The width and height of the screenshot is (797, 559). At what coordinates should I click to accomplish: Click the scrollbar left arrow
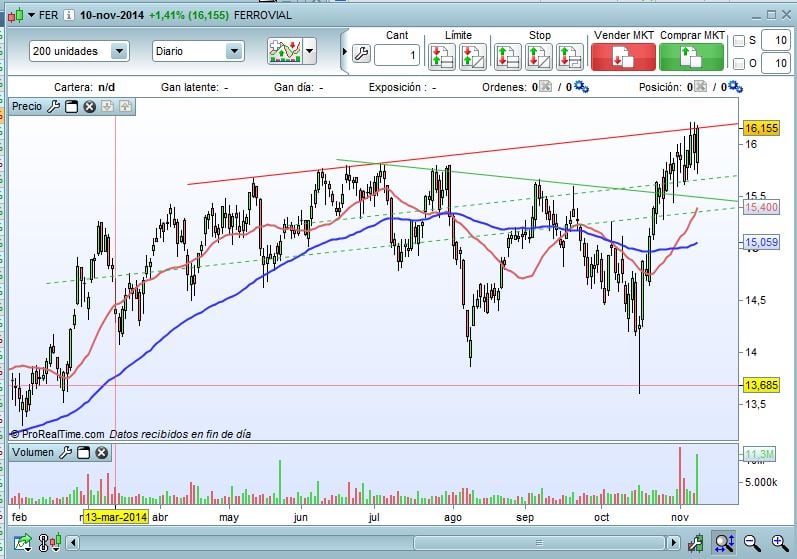[73, 543]
